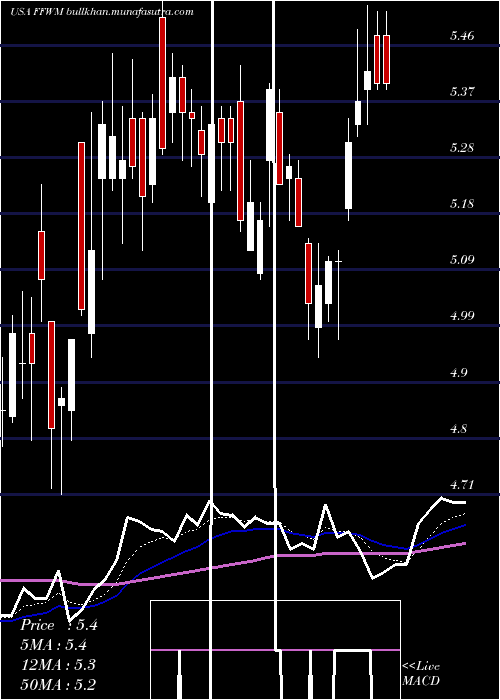Click the blue 12MA line at its right end

[464, 525]
